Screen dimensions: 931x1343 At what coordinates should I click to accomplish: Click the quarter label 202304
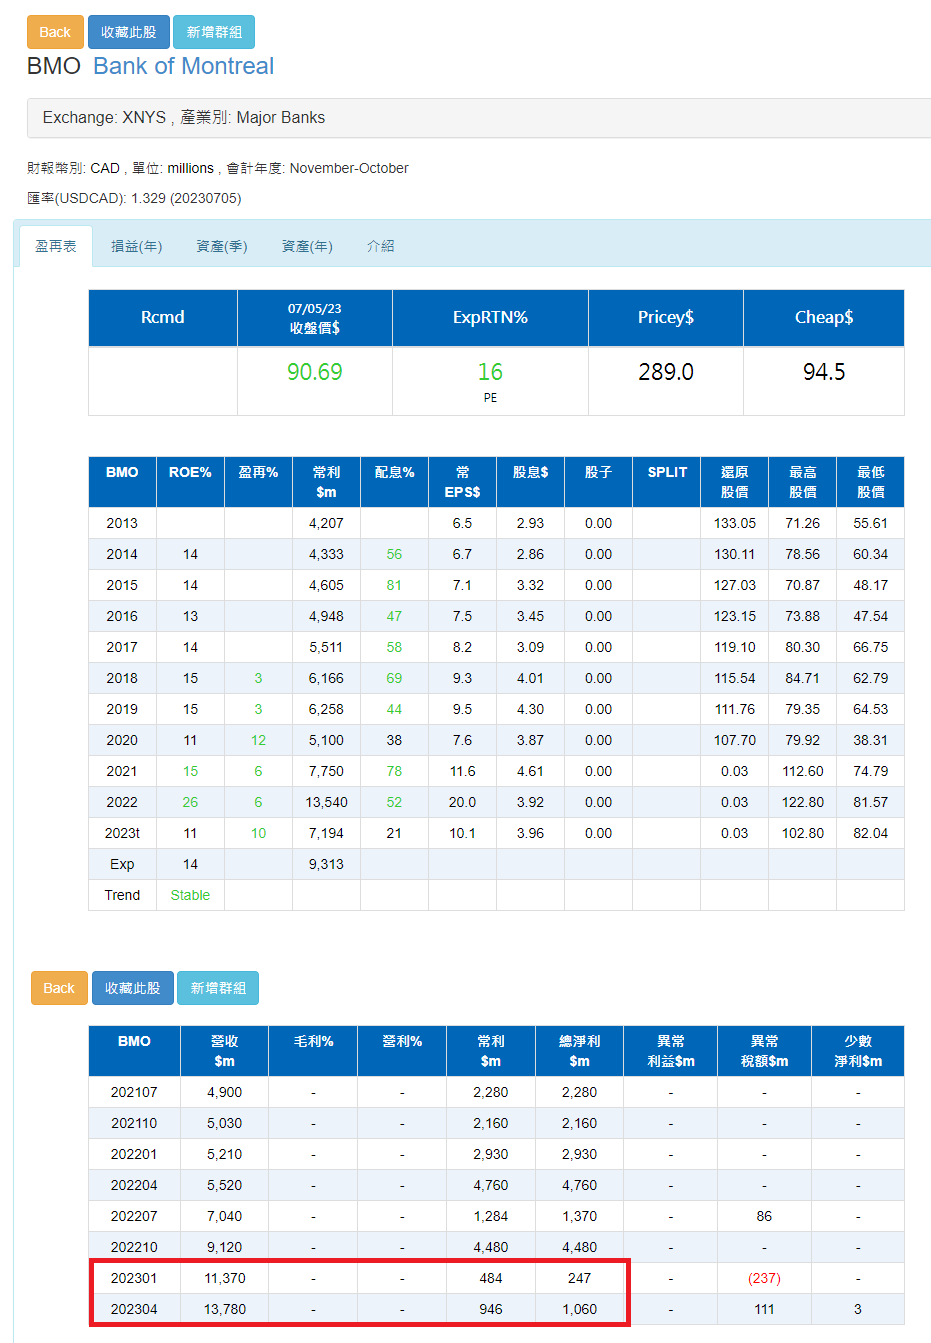[134, 1309]
